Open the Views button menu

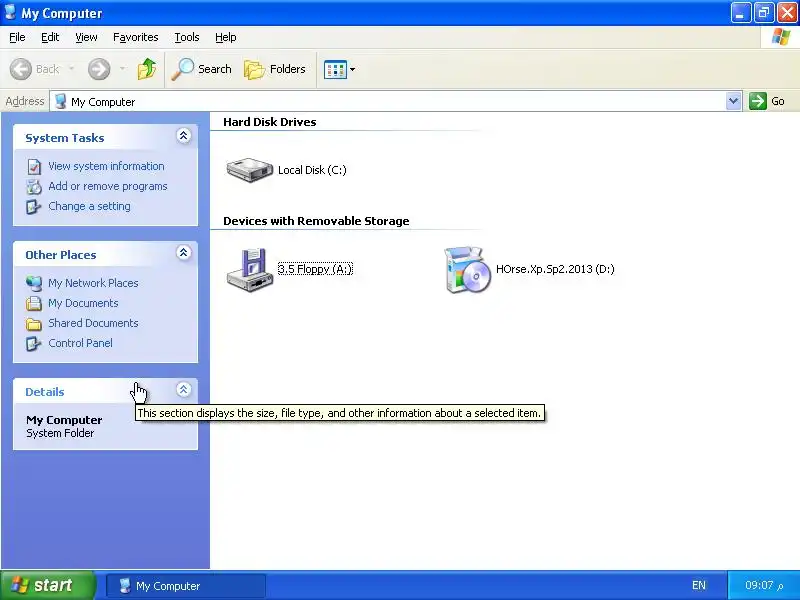click(339, 69)
